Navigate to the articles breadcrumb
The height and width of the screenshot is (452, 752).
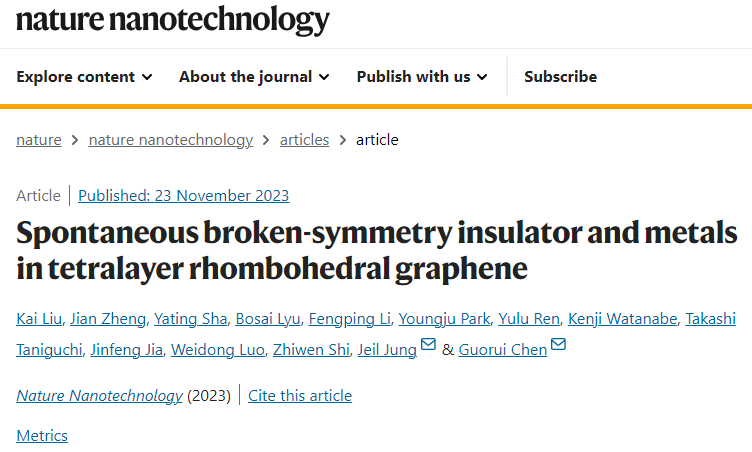pyautogui.click(x=305, y=140)
